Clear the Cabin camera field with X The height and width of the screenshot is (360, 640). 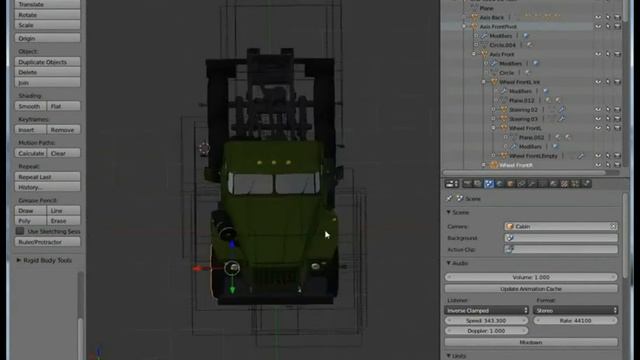(x=613, y=227)
